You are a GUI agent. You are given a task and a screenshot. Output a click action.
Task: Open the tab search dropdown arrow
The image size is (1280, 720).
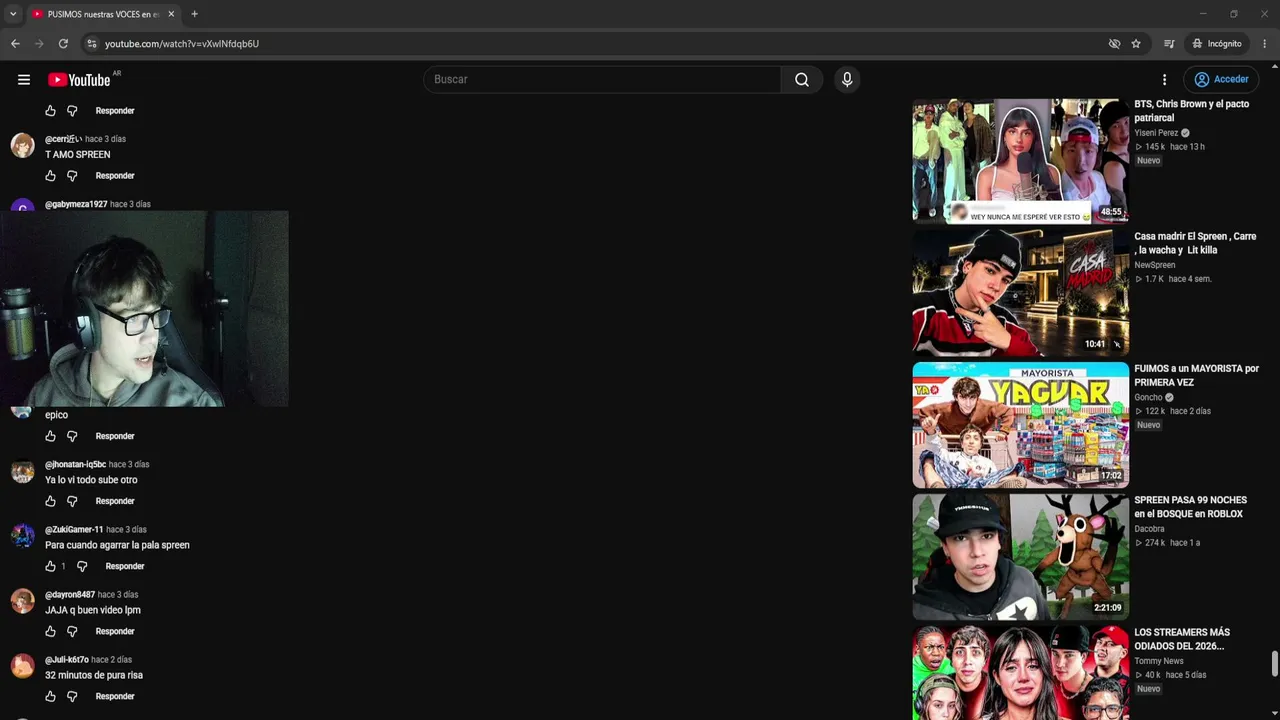point(13,14)
